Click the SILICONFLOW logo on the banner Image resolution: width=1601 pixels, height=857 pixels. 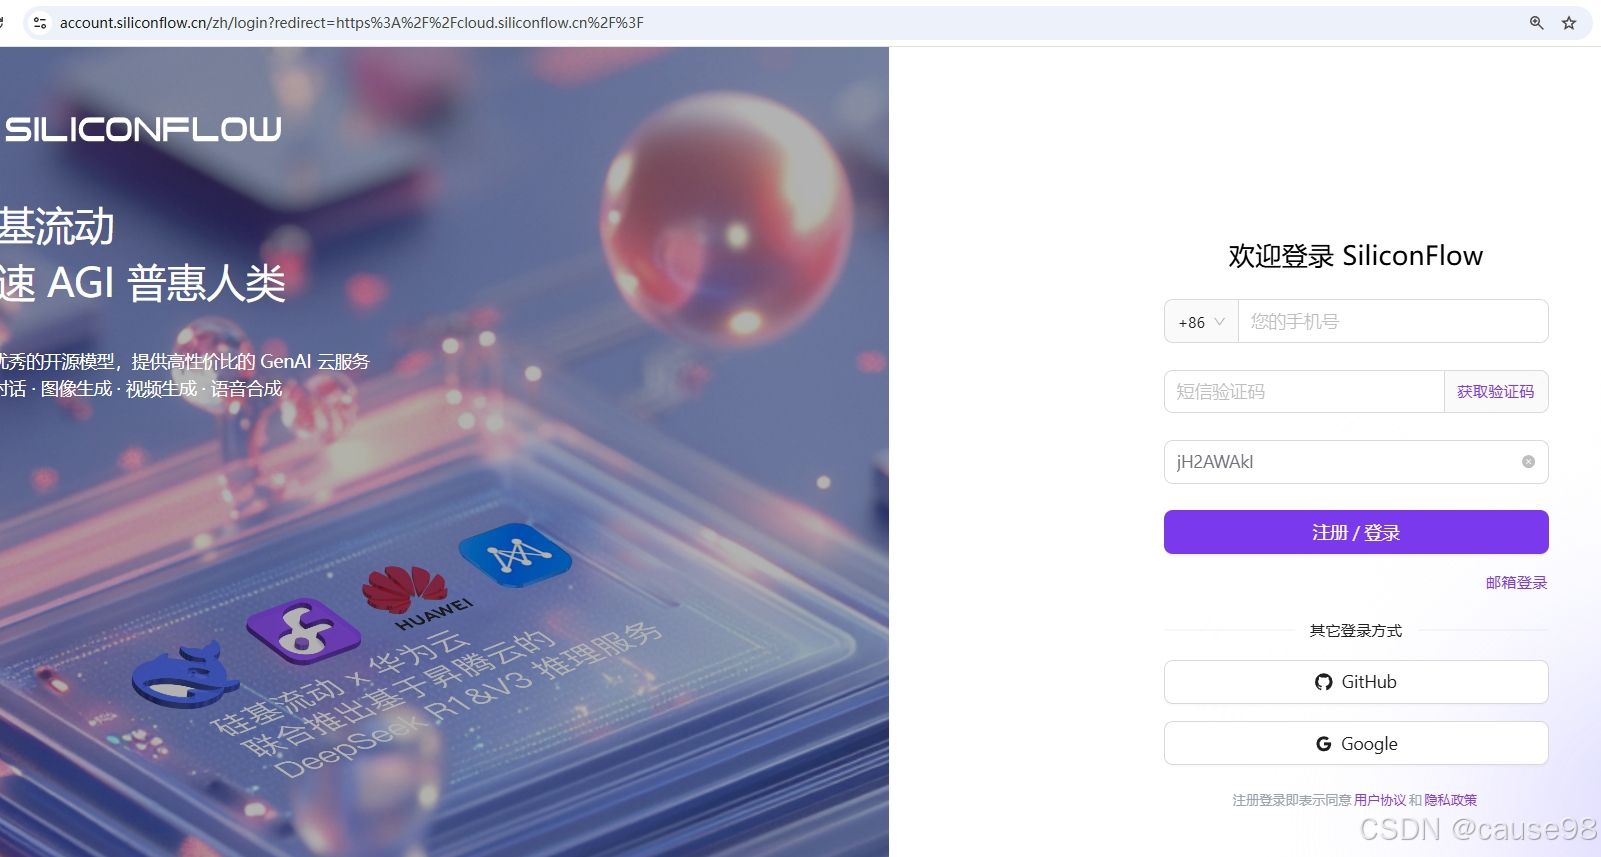tap(143, 129)
